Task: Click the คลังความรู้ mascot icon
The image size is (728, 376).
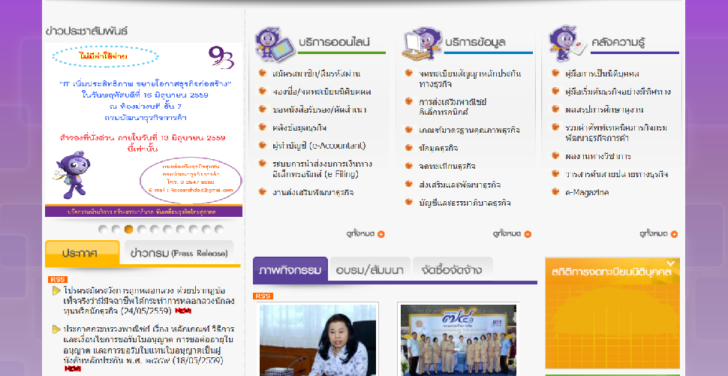Action: click(567, 44)
